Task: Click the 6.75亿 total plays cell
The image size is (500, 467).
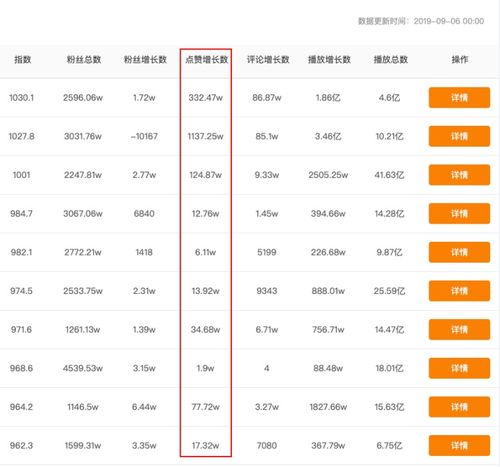Action: (x=389, y=446)
